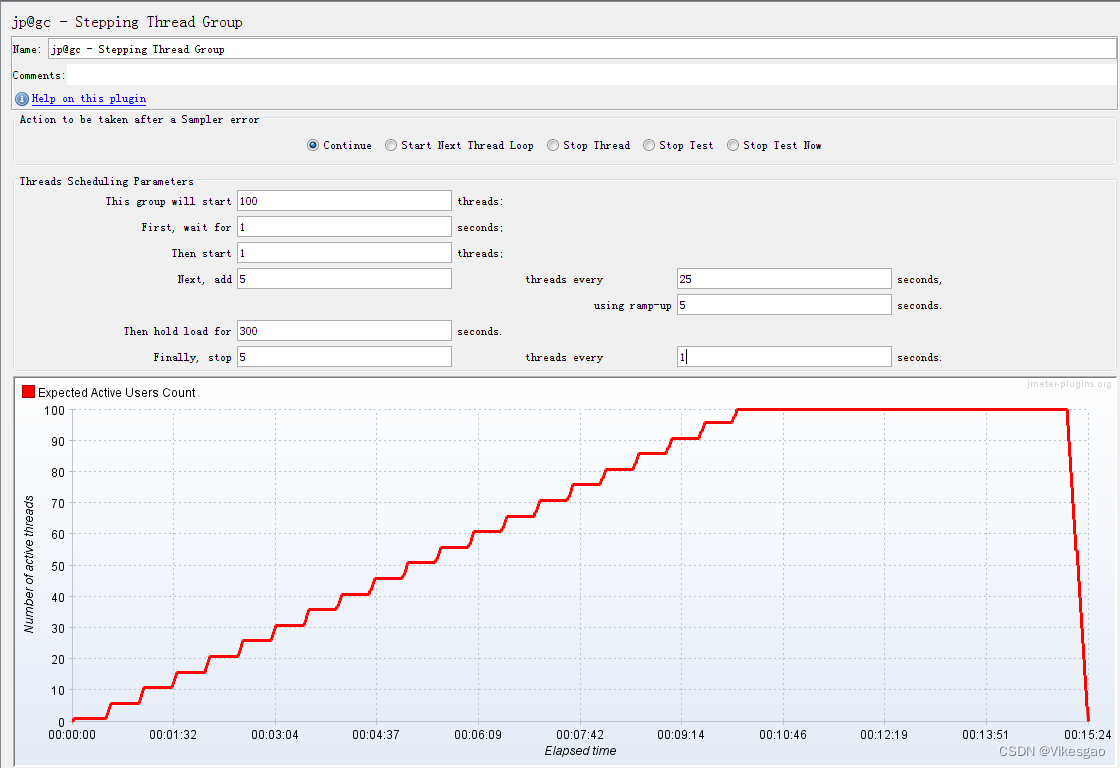The height and width of the screenshot is (768, 1120).
Task: Click the 'First, wait for' seconds field
Action: [344, 227]
